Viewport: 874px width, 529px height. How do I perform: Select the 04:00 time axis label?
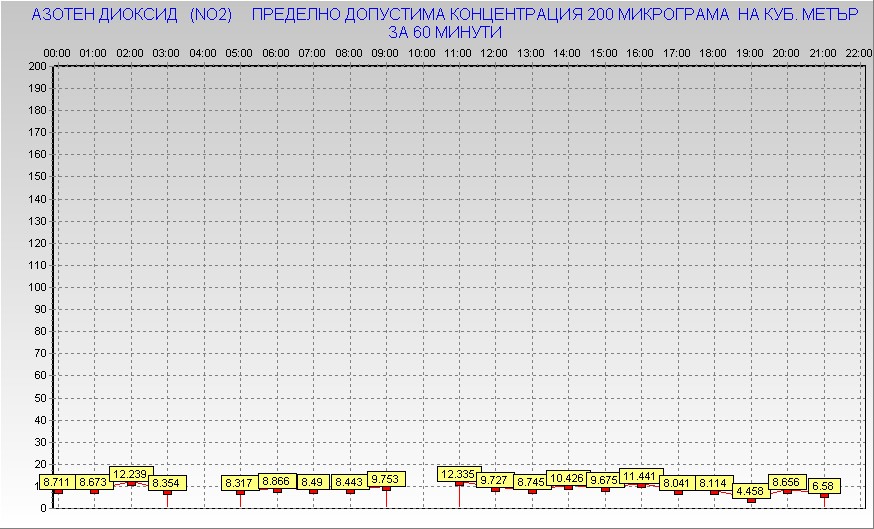(203, 52)
